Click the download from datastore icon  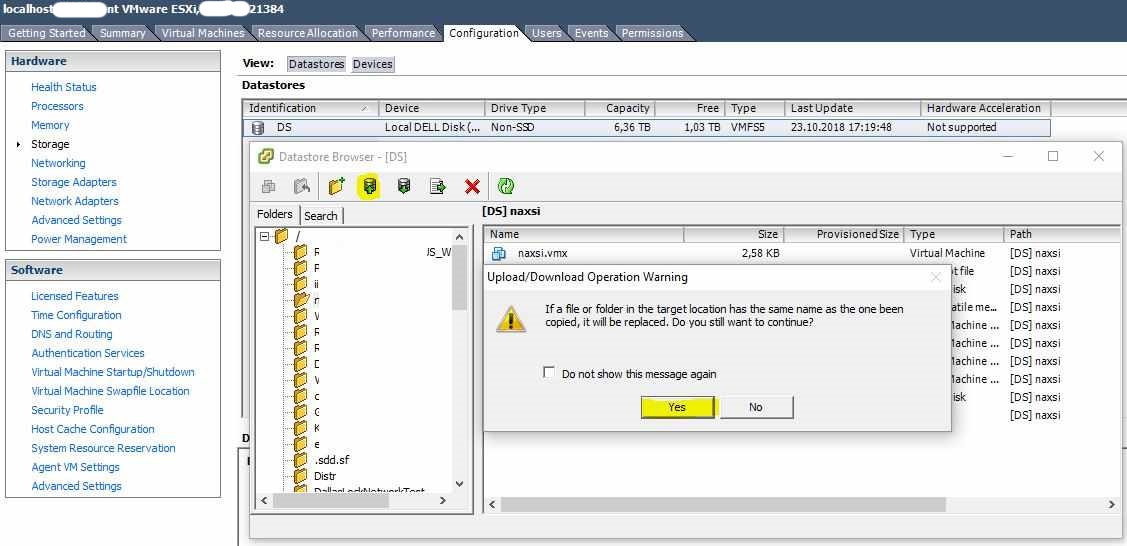click(x=404, y=187)
